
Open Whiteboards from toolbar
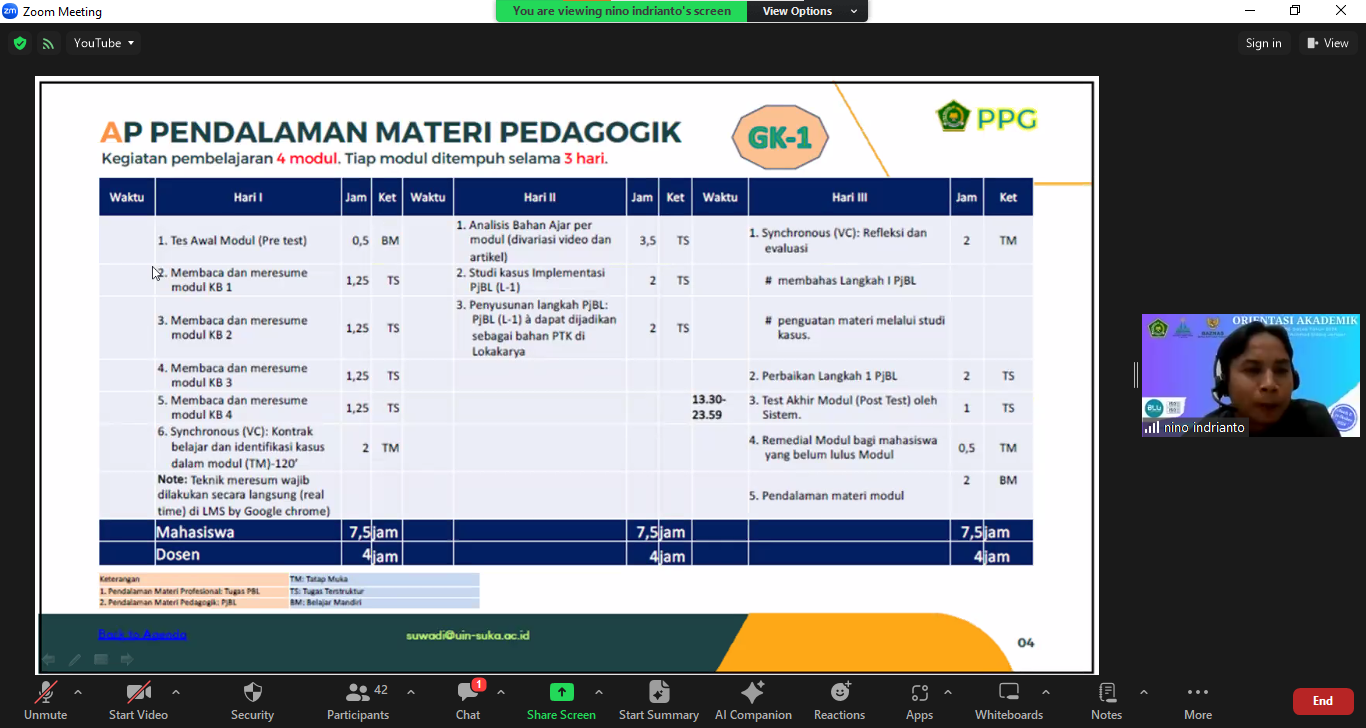point(1008,700)
